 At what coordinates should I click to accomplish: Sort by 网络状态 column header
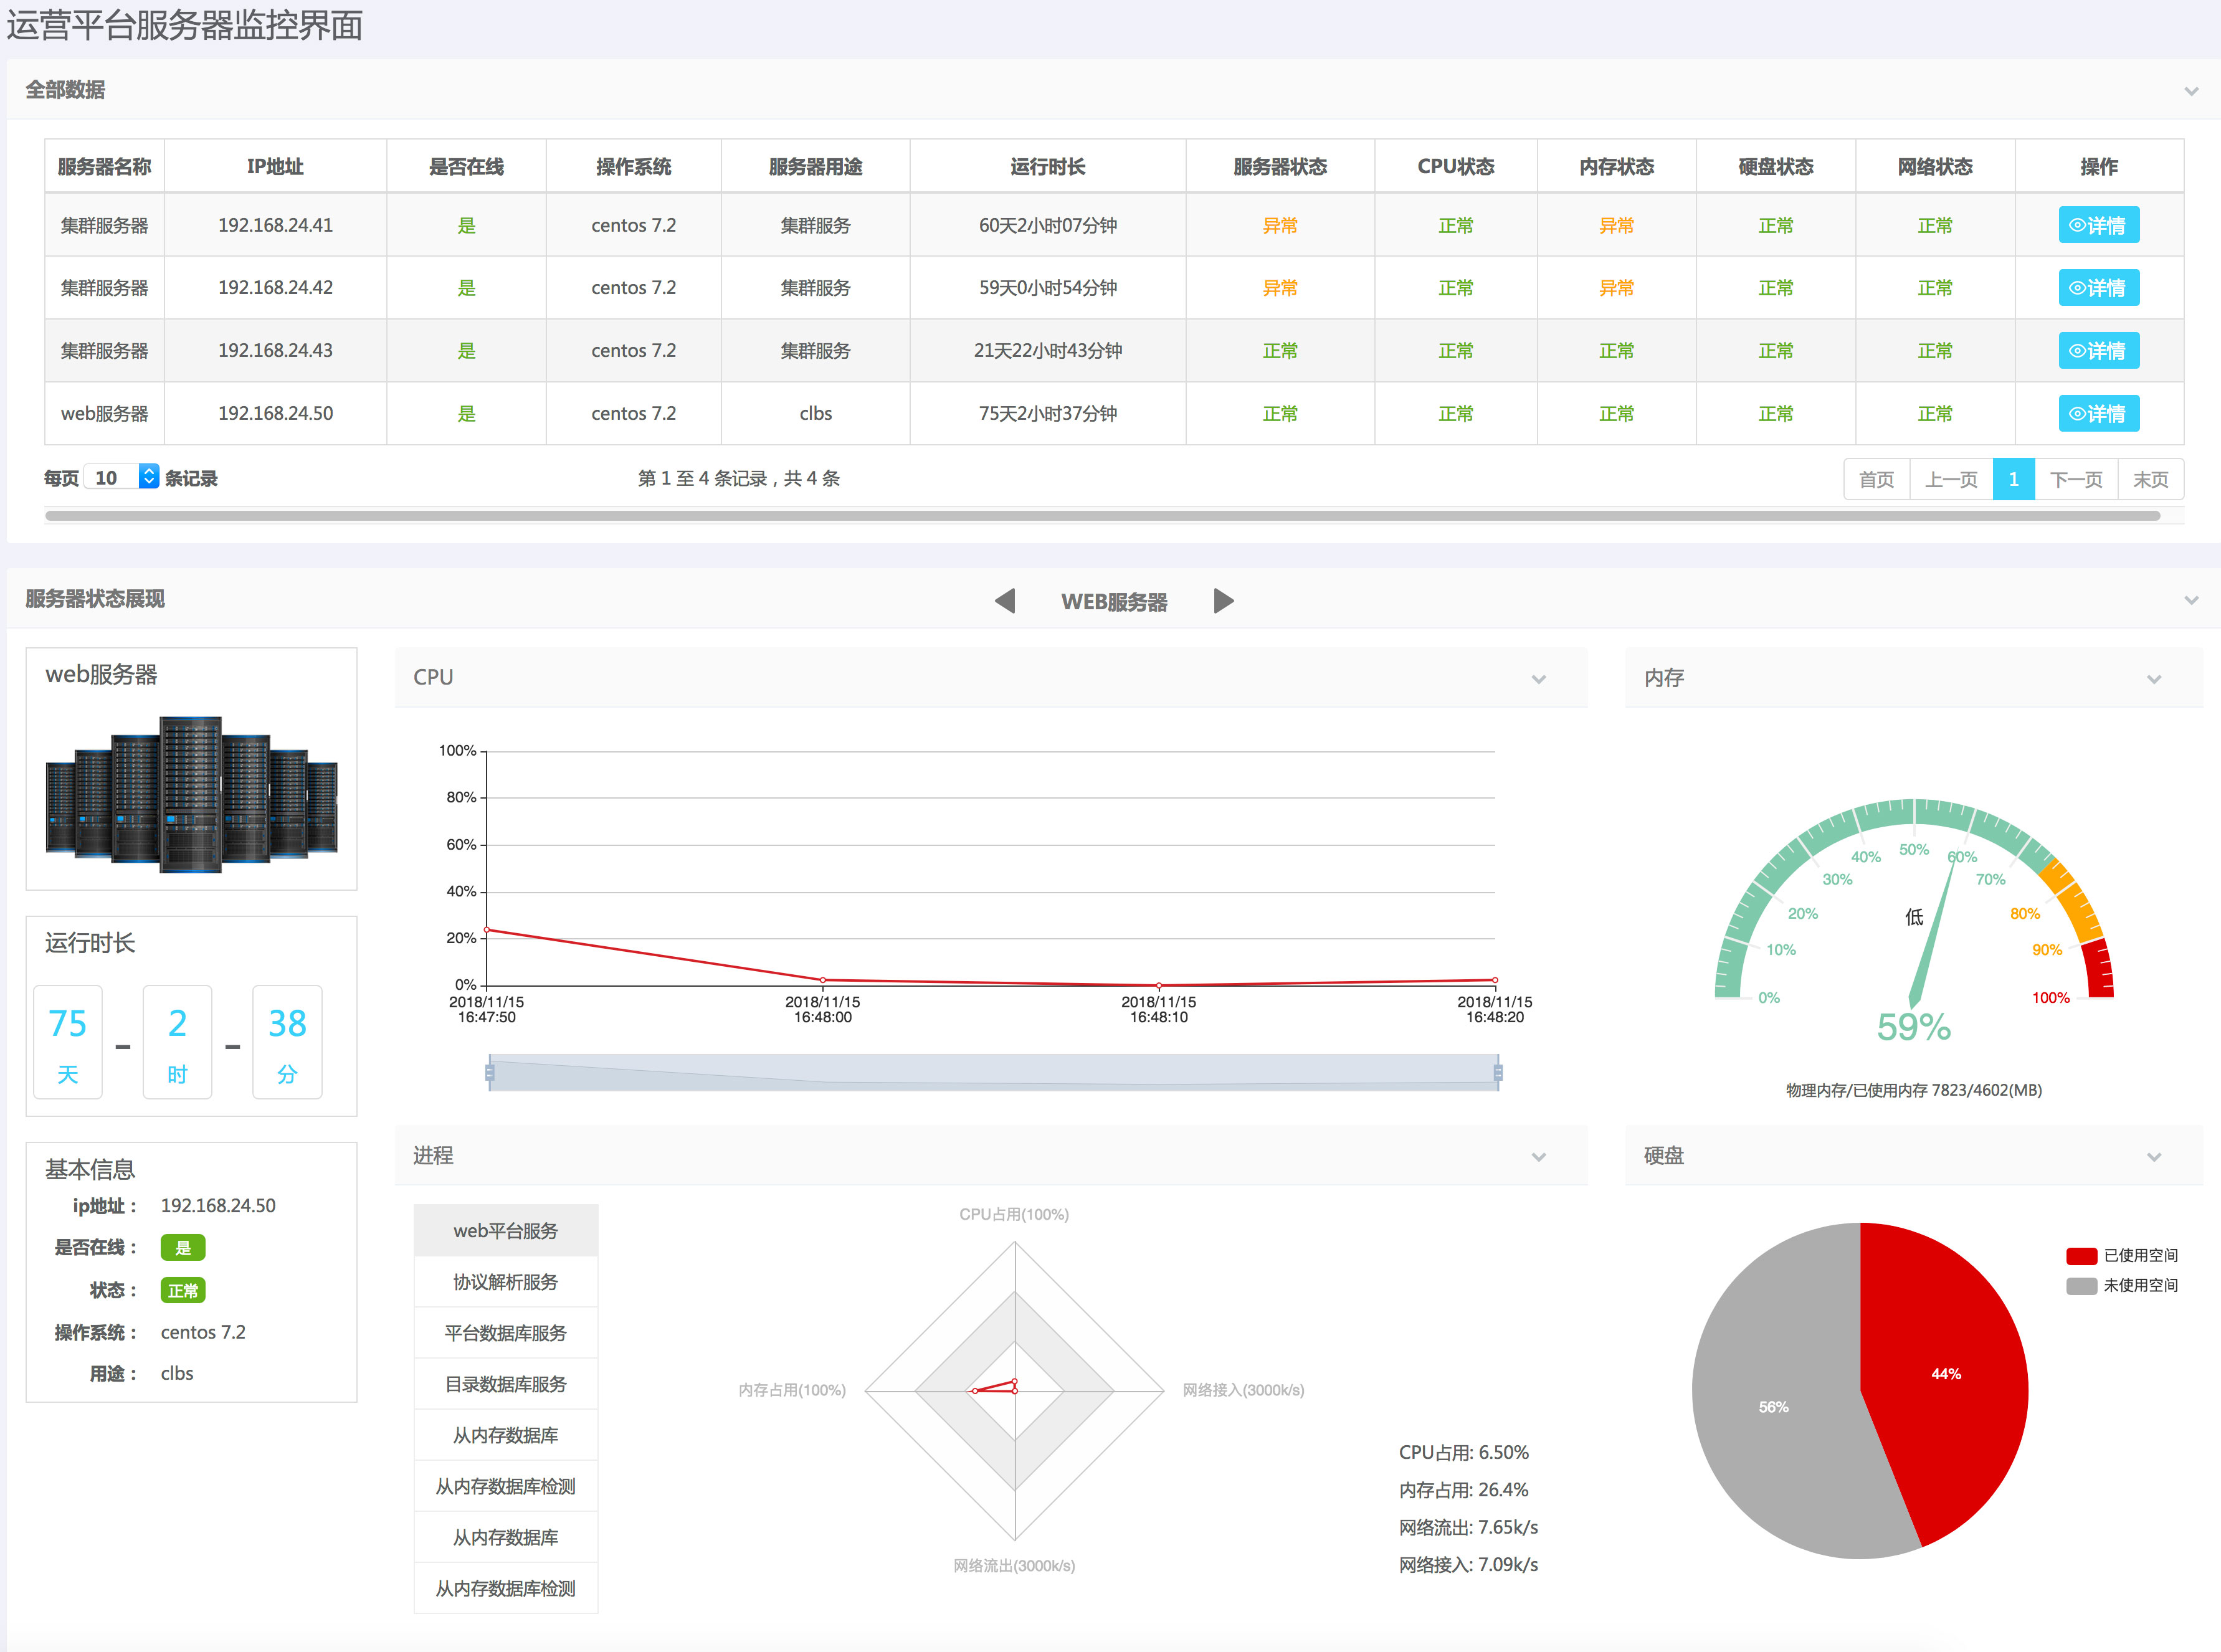[x=1935, y=167]
